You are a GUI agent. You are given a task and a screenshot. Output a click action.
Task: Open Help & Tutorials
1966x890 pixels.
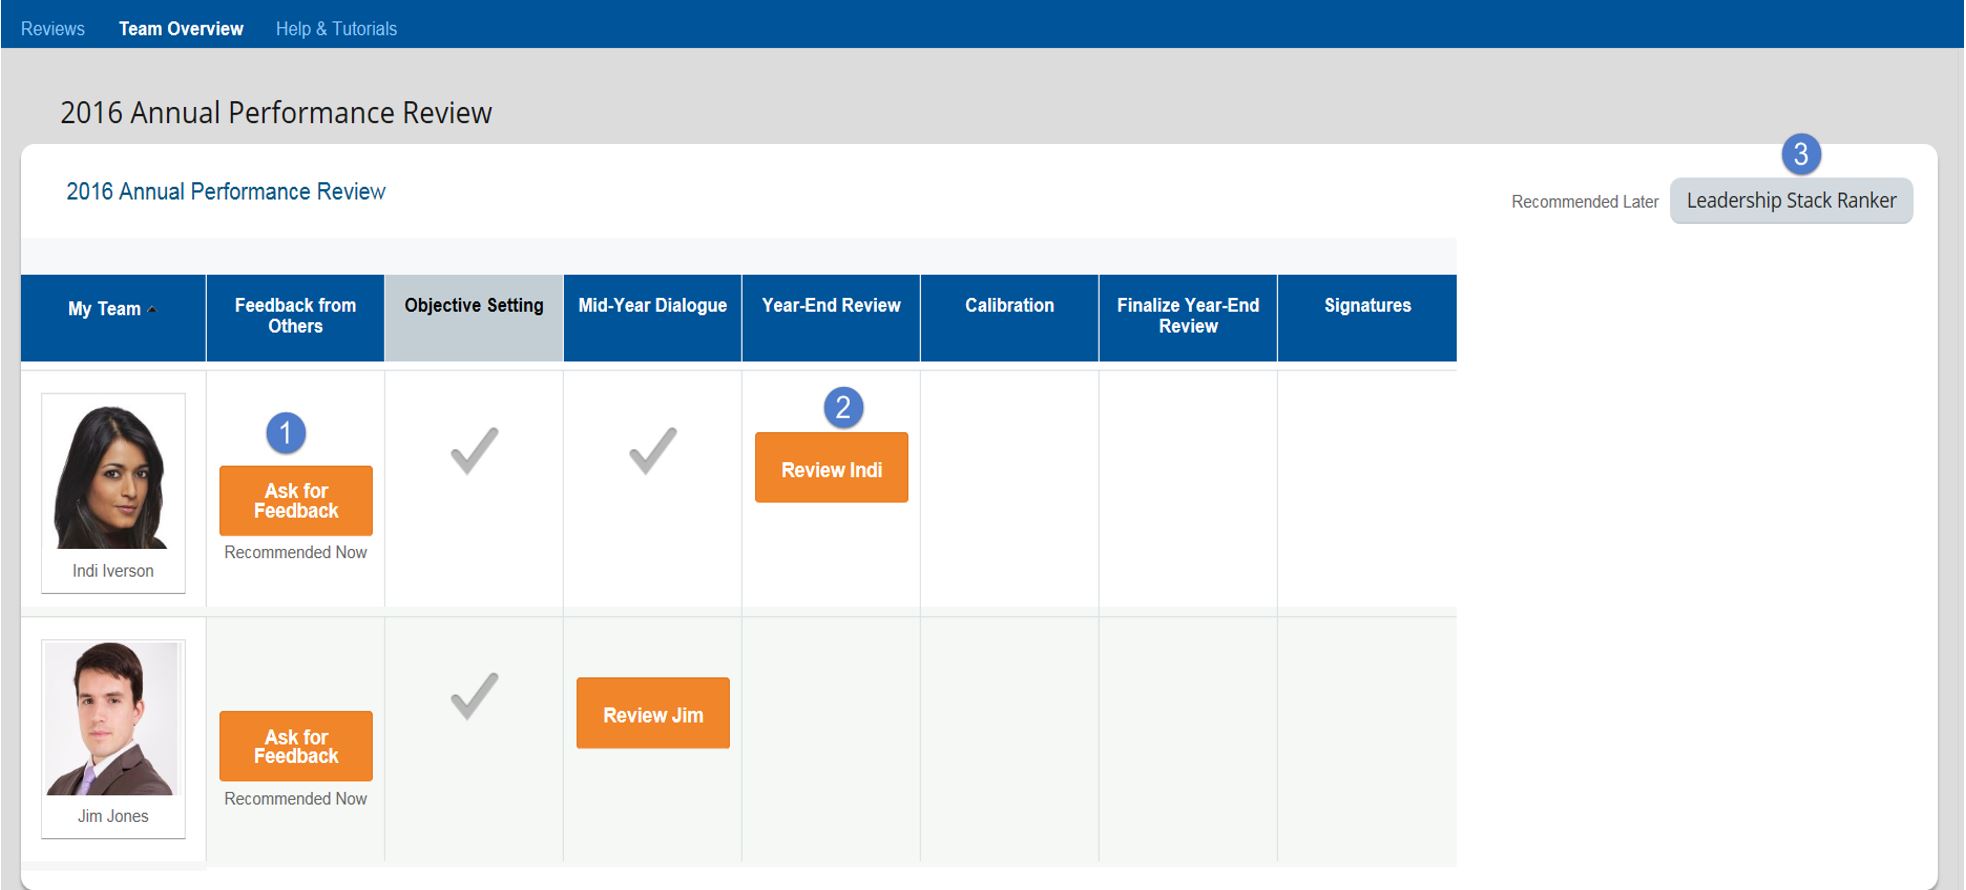point(336,29)
